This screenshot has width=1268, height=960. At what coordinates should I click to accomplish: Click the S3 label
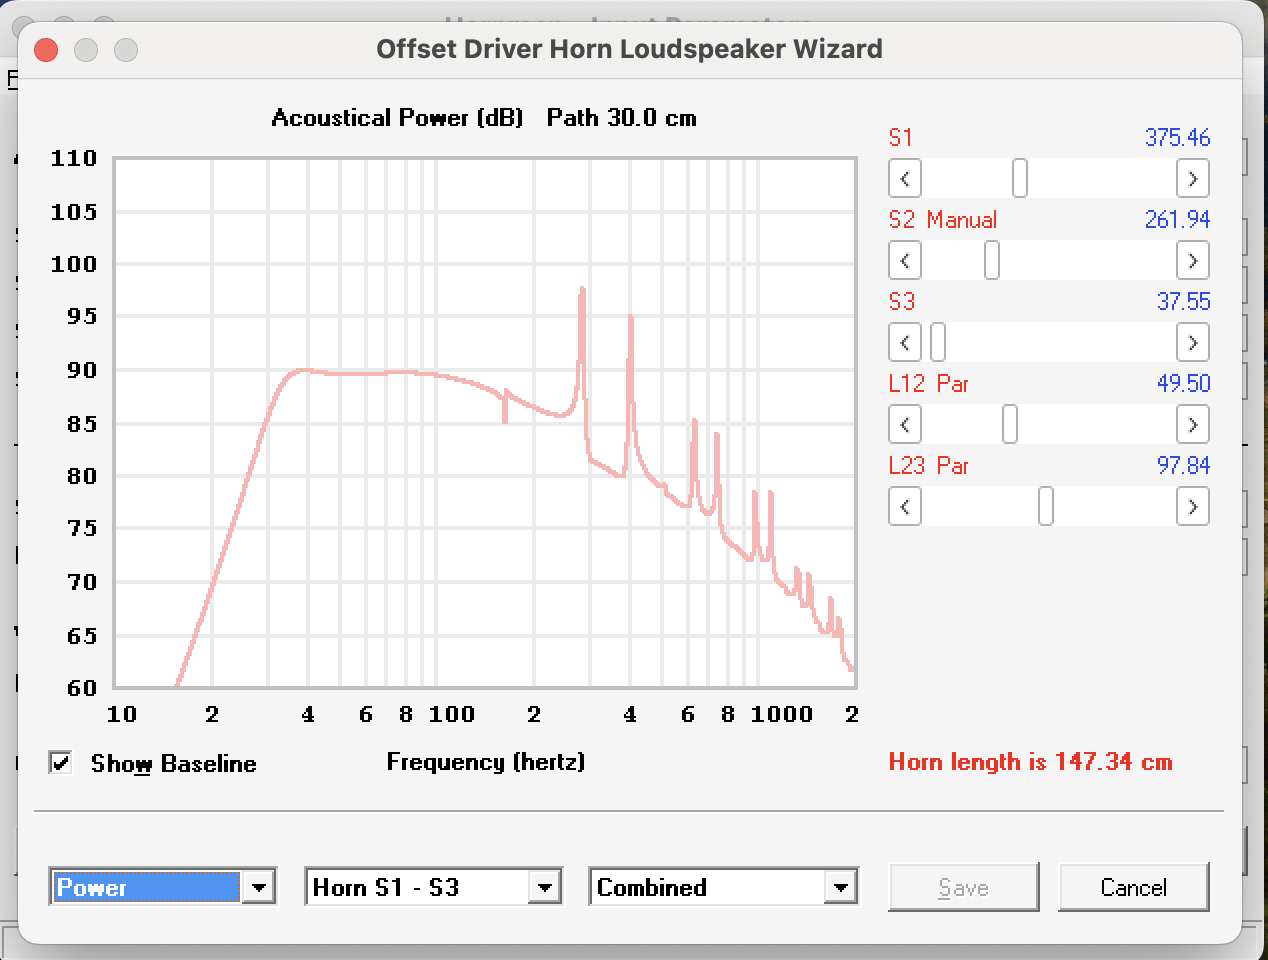coord(902,302)
